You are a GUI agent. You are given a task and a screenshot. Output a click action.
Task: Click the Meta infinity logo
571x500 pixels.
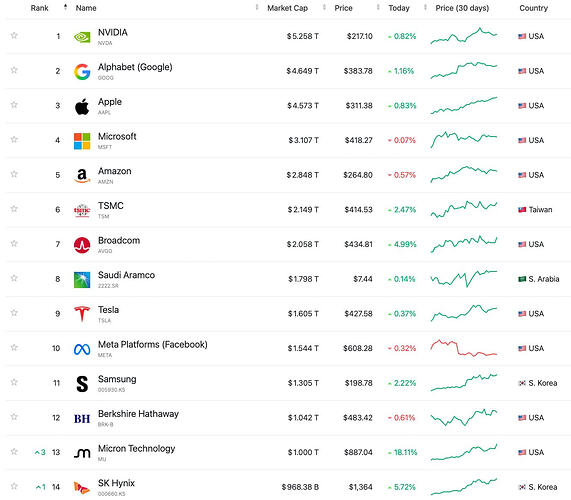(82, 349)
